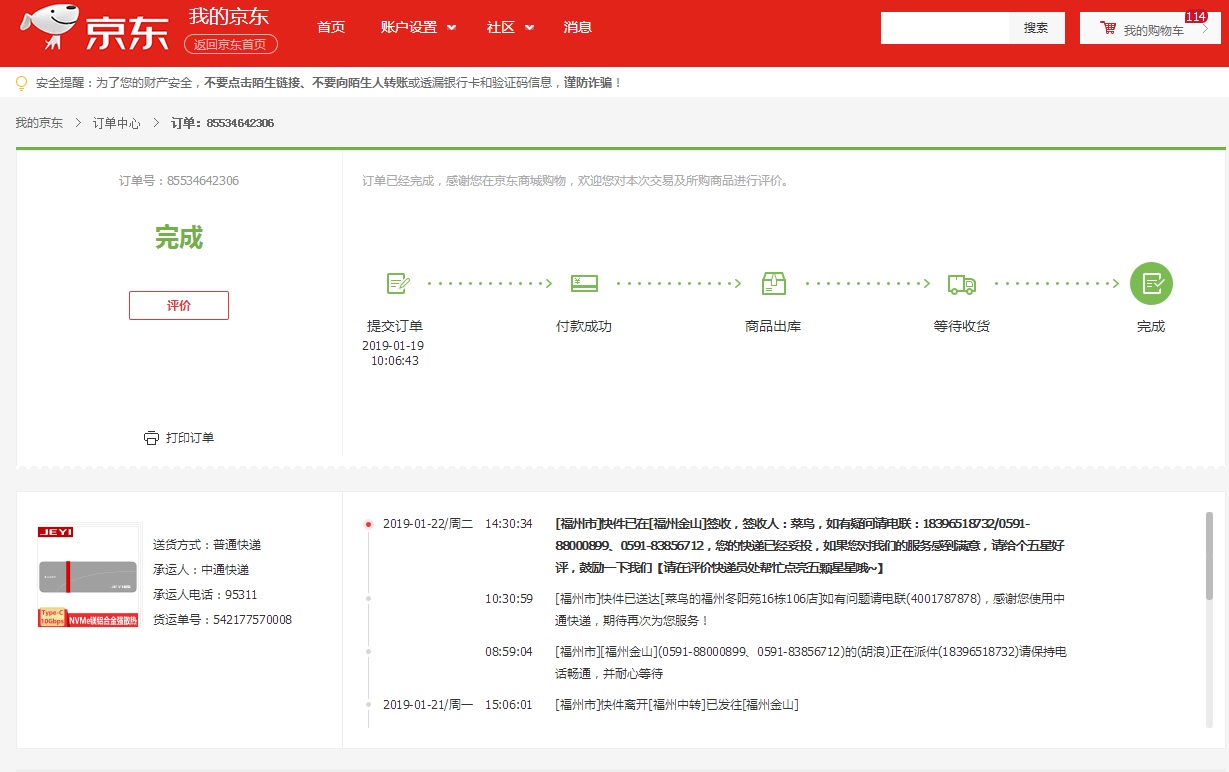Click the cart count badge 114
The height and width of the screenshot is (772, 1229).
[x=1195, y=17]
